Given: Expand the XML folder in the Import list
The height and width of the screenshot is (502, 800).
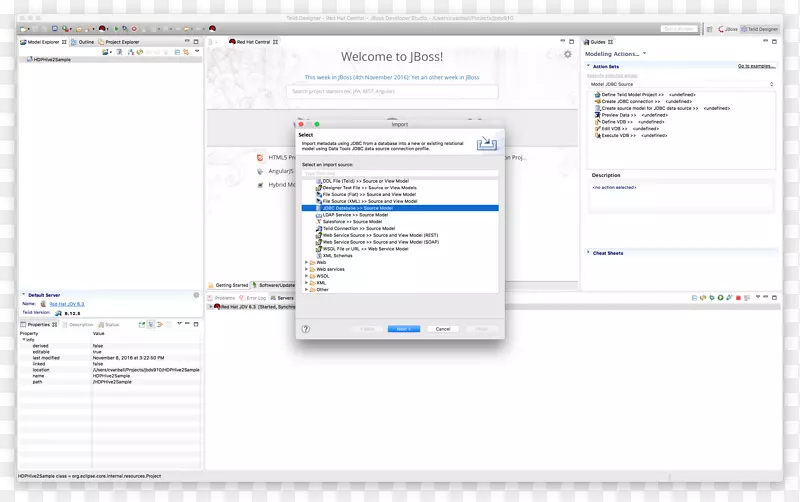Looking at the screenshot, I should point(306,283).
